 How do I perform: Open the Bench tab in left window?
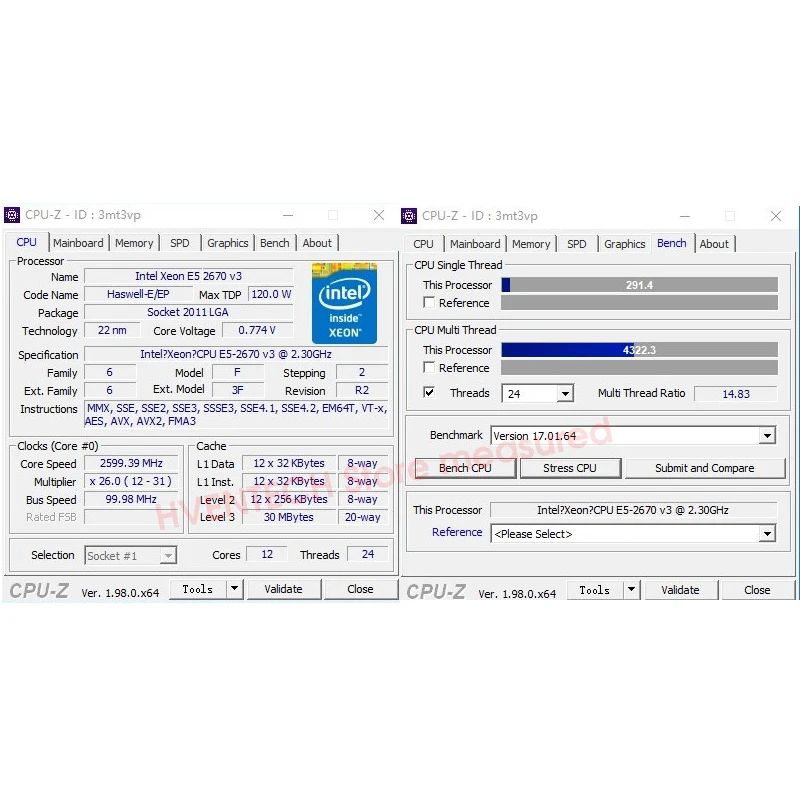[x=274, y=243]
